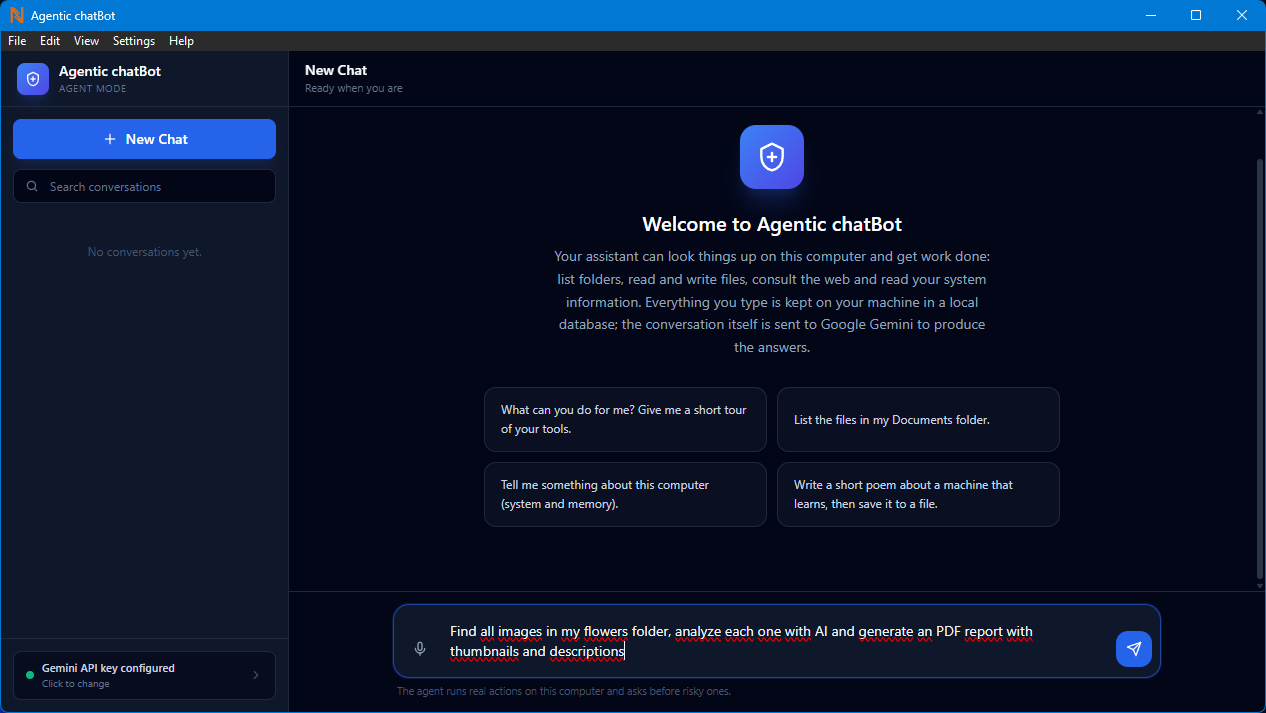The width and height of the screenshot is (1266, 713).
Task: Select 'Write a short poem' suggestion card
Action: pos(918,494)
